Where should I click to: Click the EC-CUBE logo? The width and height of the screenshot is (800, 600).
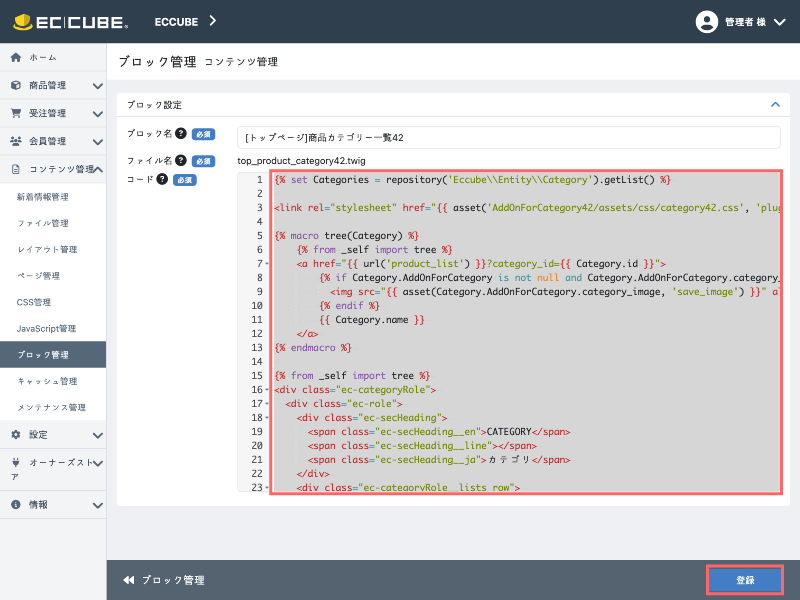coord(70,22)
